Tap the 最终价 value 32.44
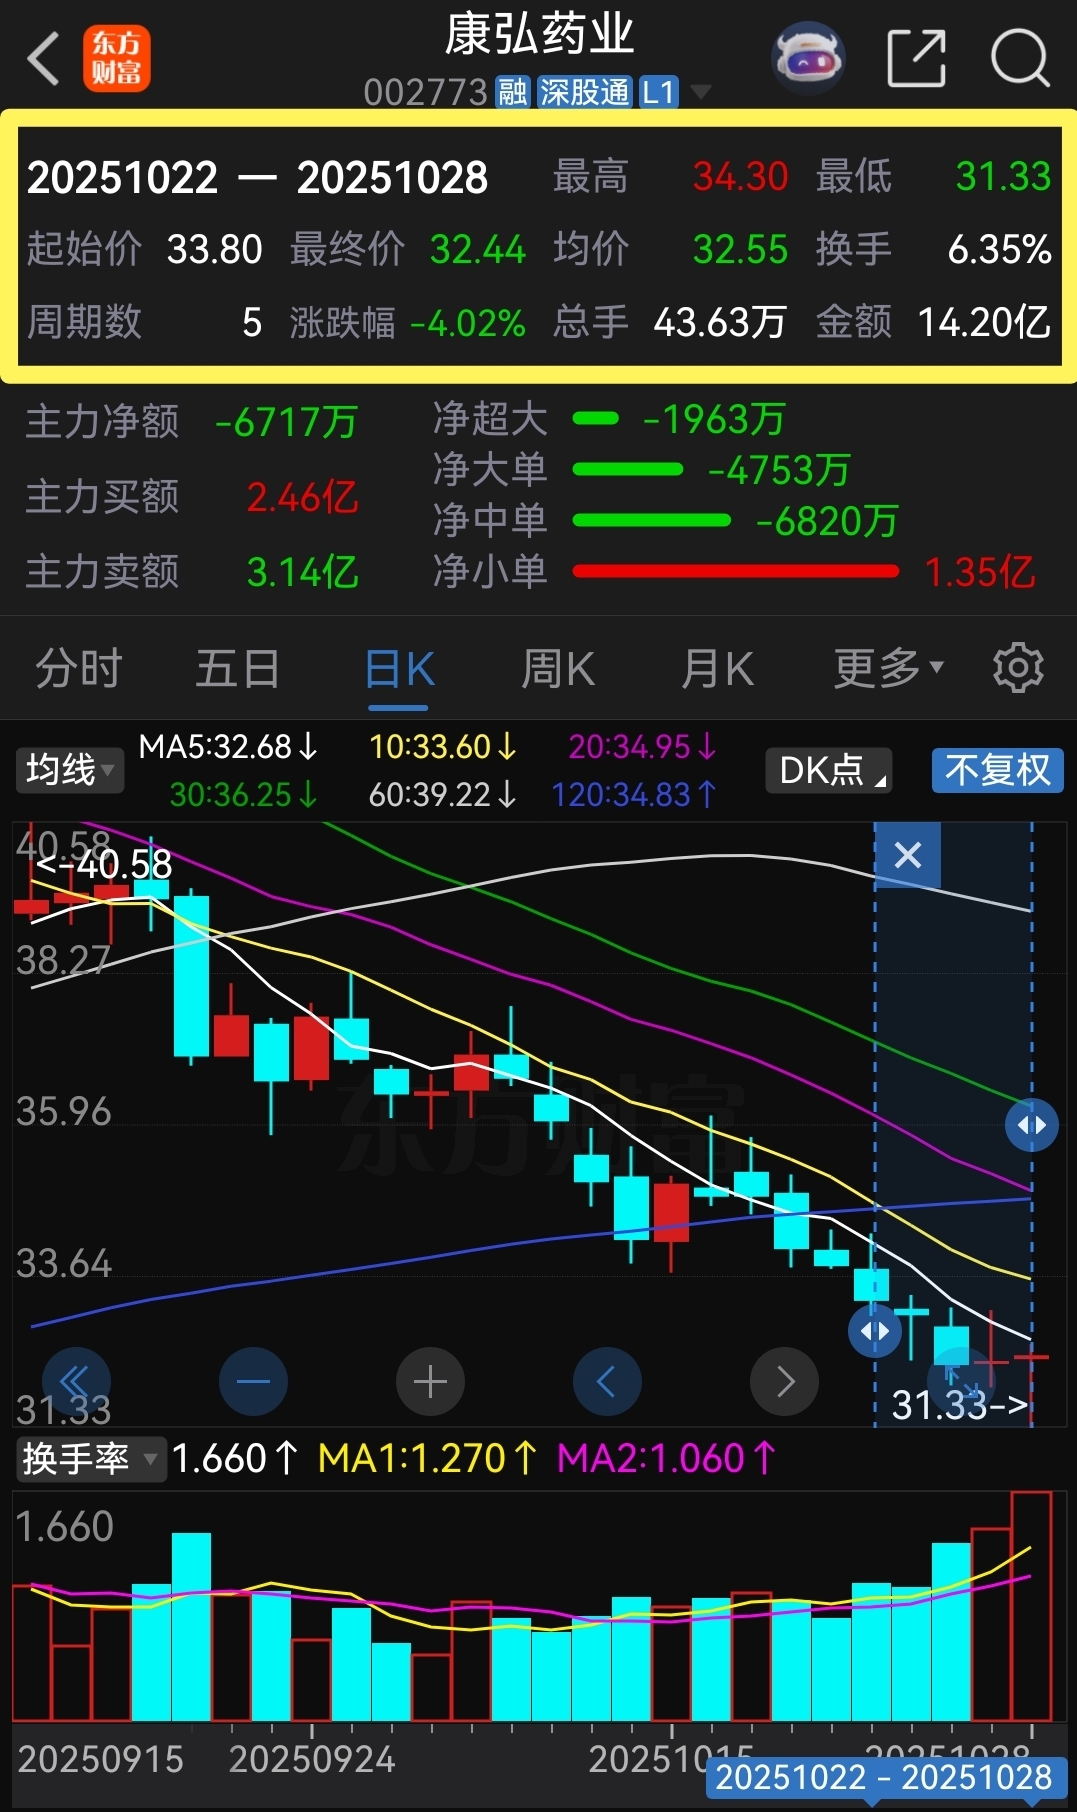Screen dimensions: 1077x1812 click(x=477, y=249)
